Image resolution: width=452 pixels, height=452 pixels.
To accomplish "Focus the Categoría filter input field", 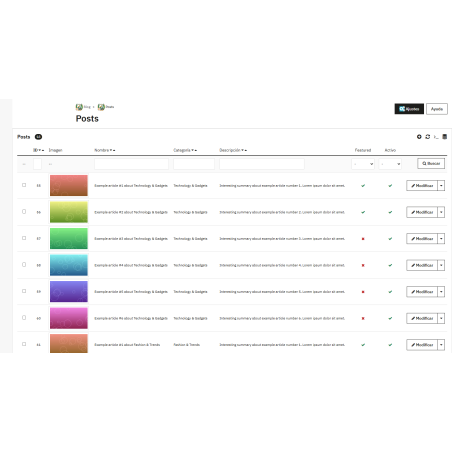I will click(194, 164).
